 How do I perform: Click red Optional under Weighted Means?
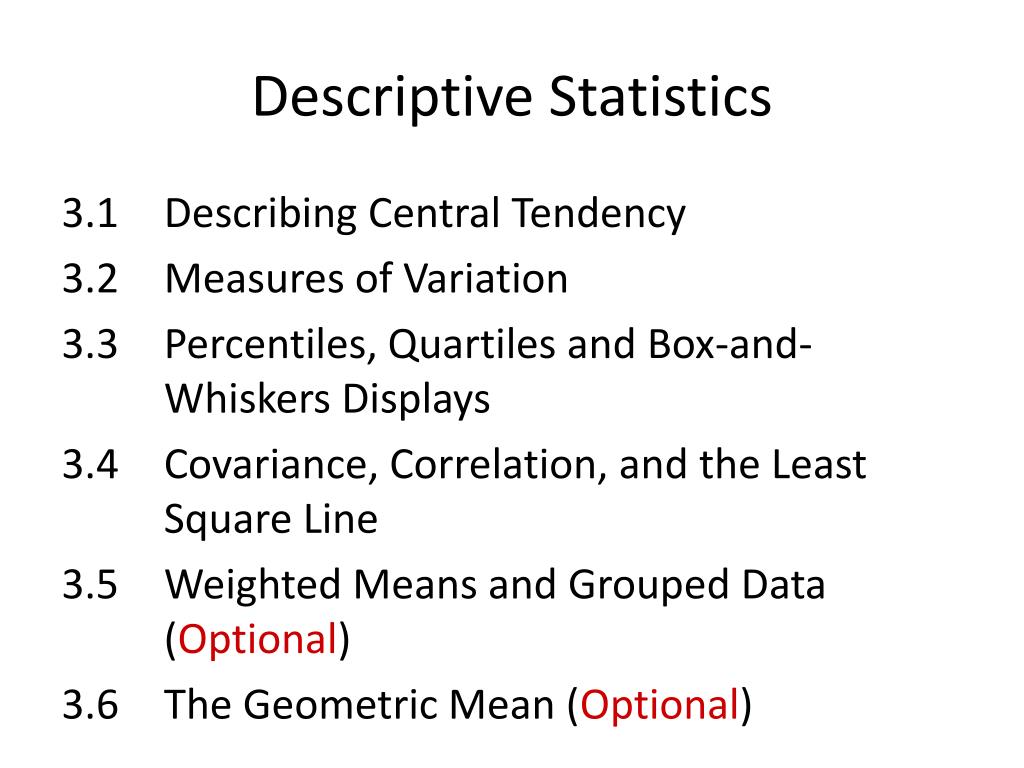257,640
